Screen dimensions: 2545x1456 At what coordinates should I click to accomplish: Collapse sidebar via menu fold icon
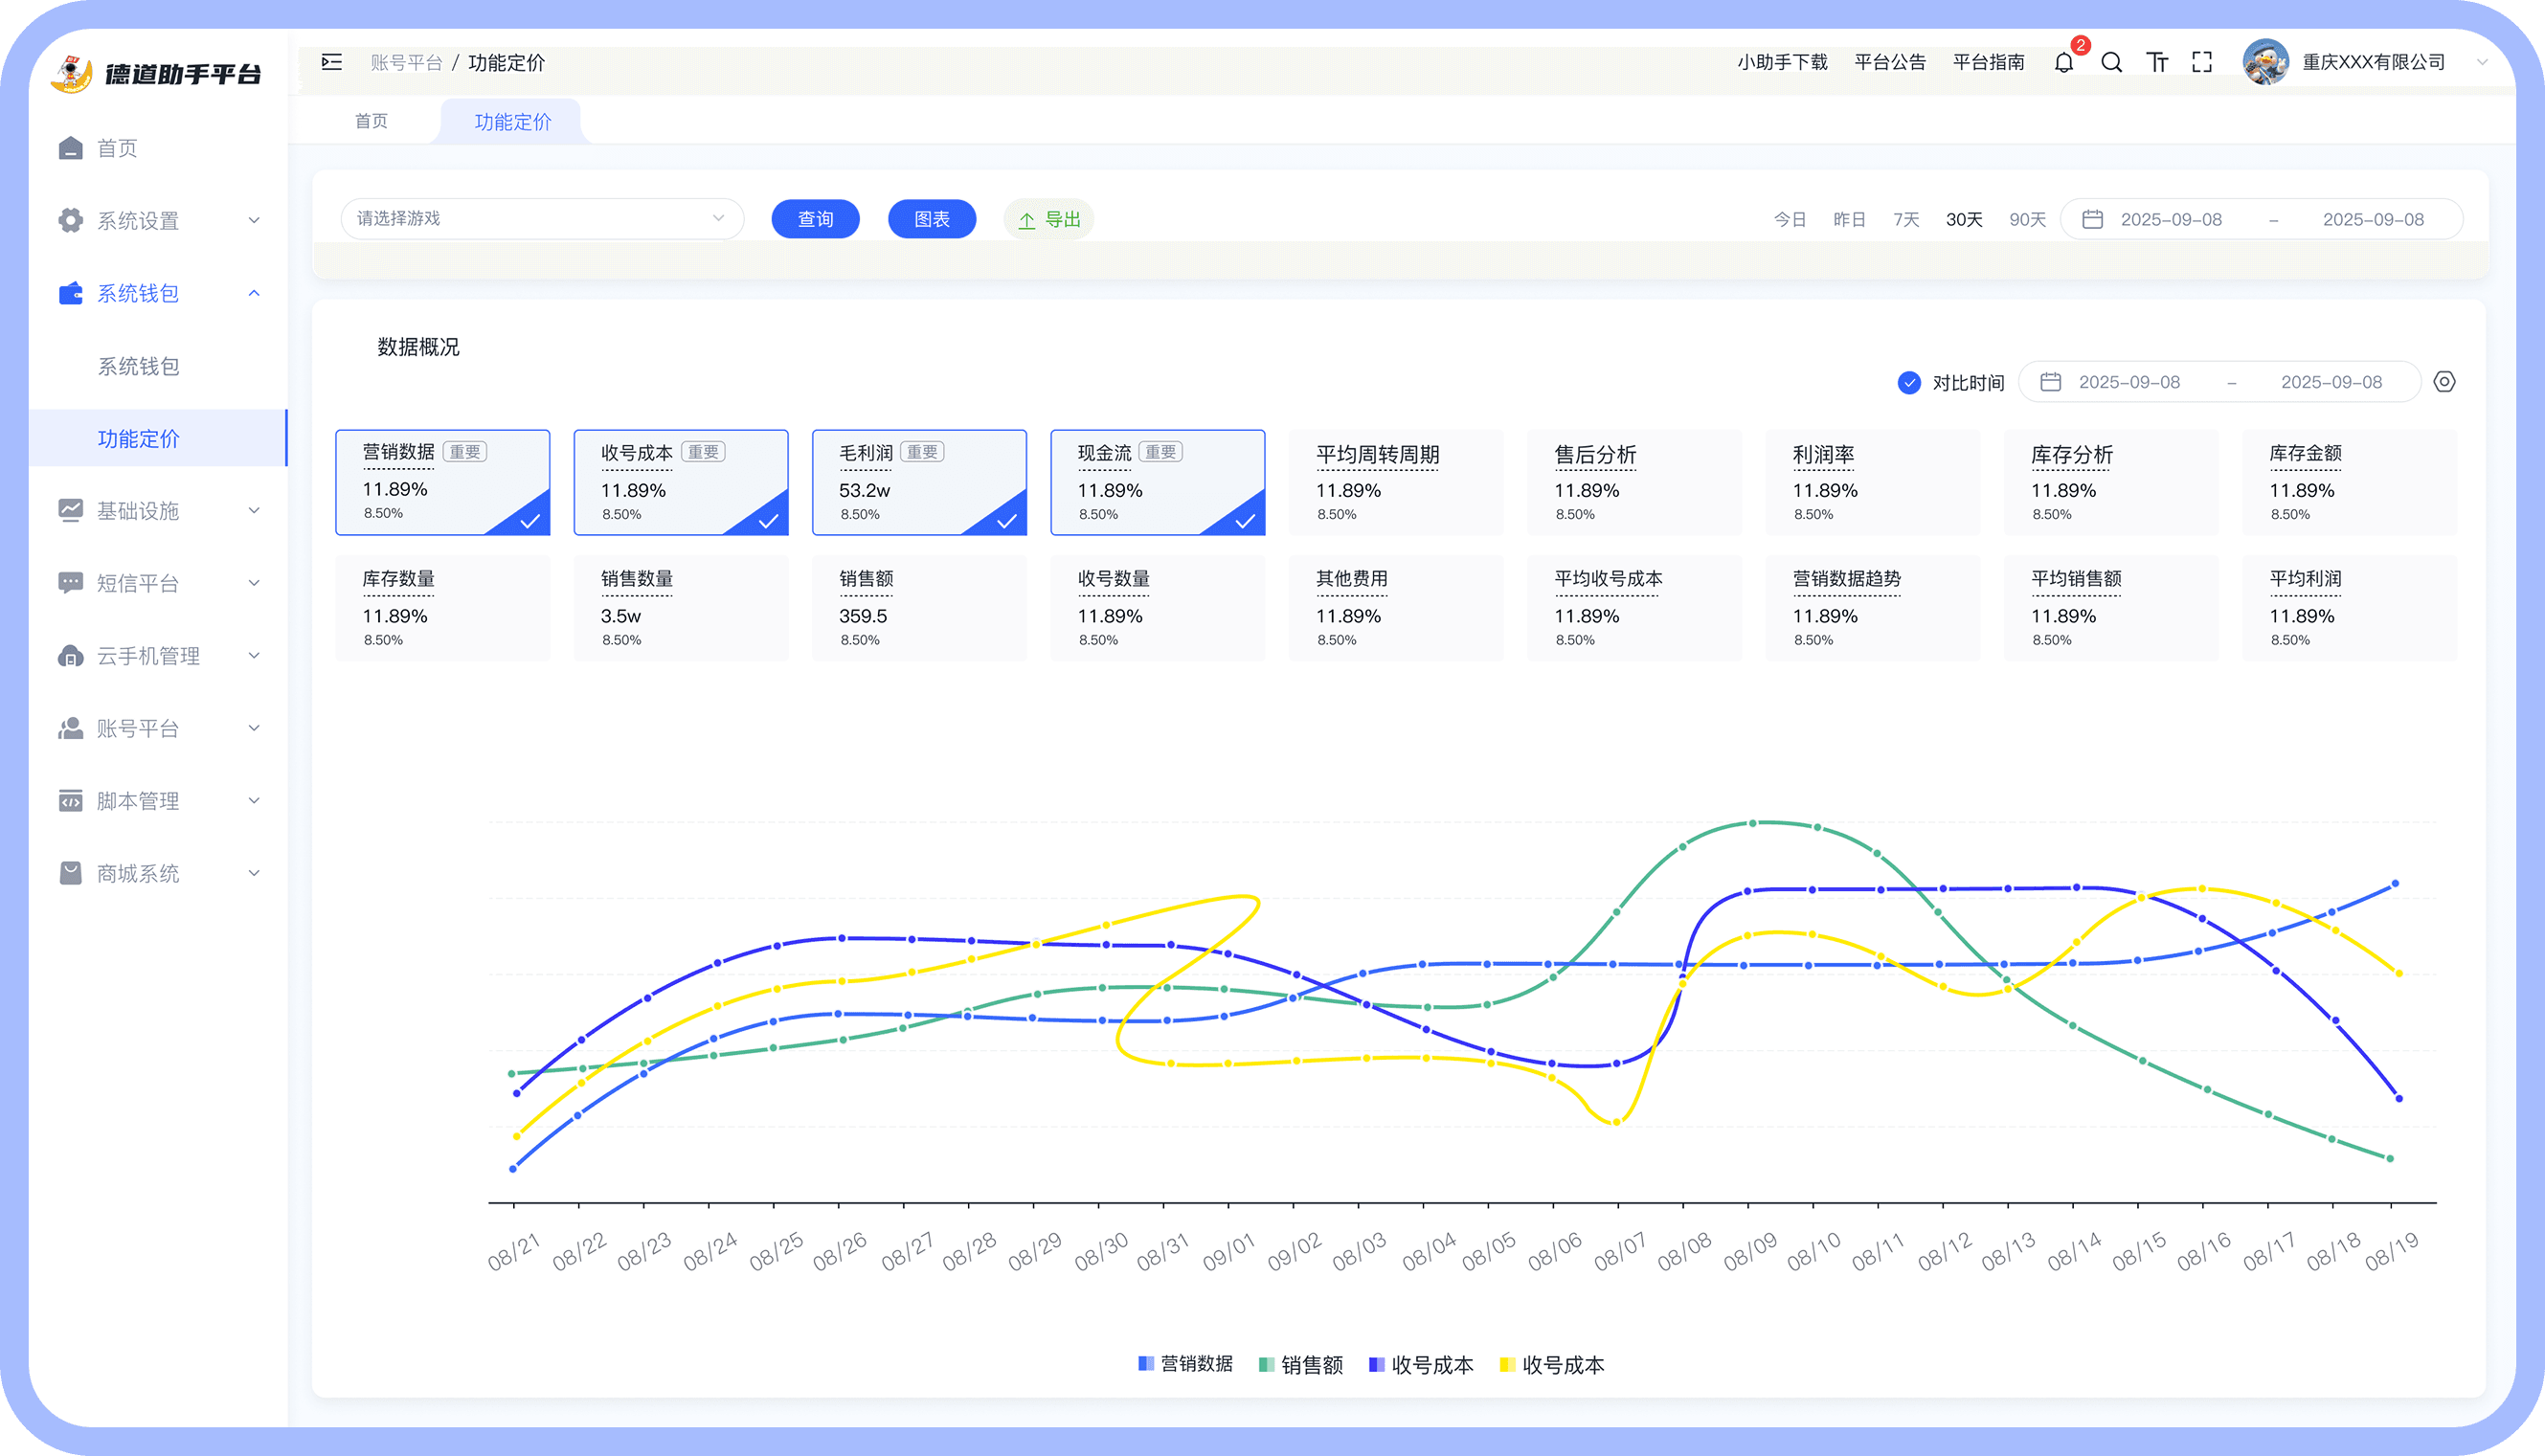[332, 62]
